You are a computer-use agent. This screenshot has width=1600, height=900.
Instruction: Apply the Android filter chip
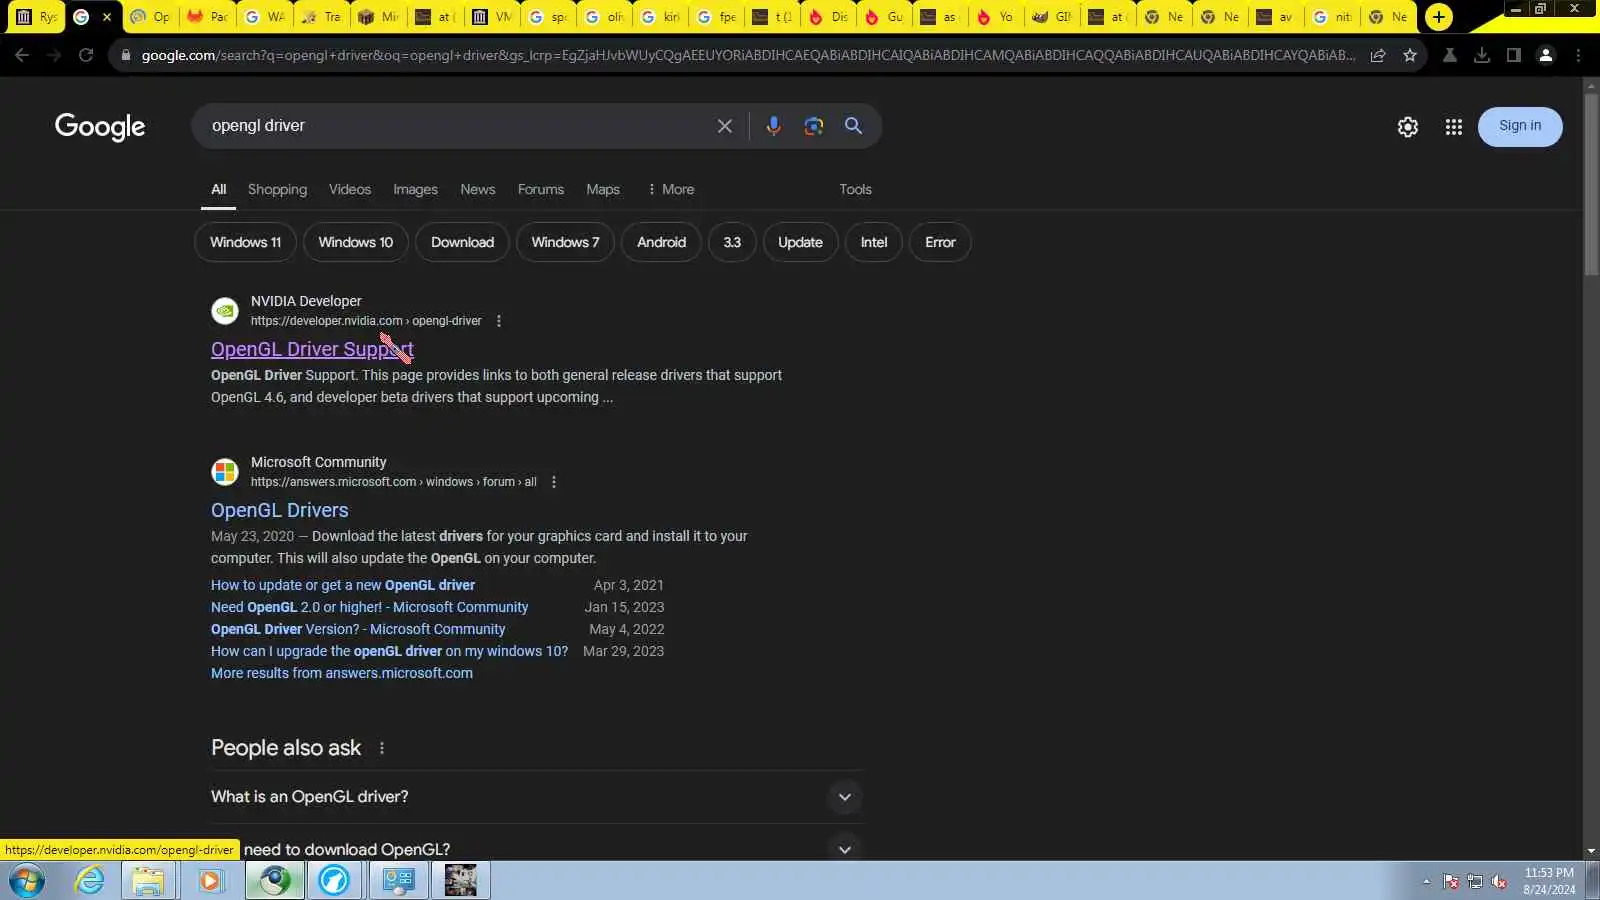[662, 242]
